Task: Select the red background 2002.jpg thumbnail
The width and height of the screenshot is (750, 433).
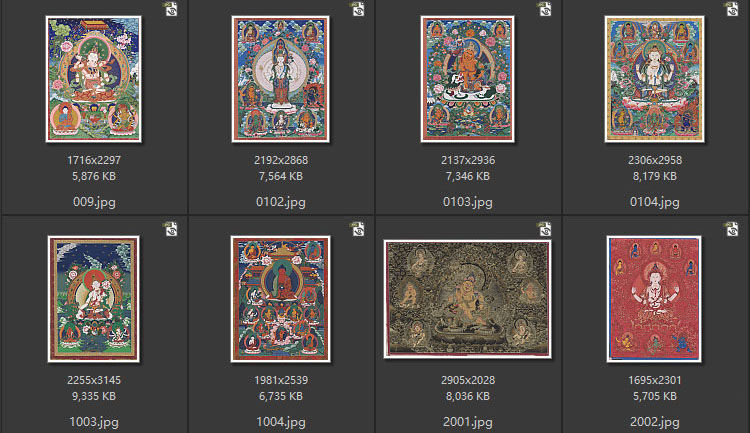Action: [x=655, y=299]
